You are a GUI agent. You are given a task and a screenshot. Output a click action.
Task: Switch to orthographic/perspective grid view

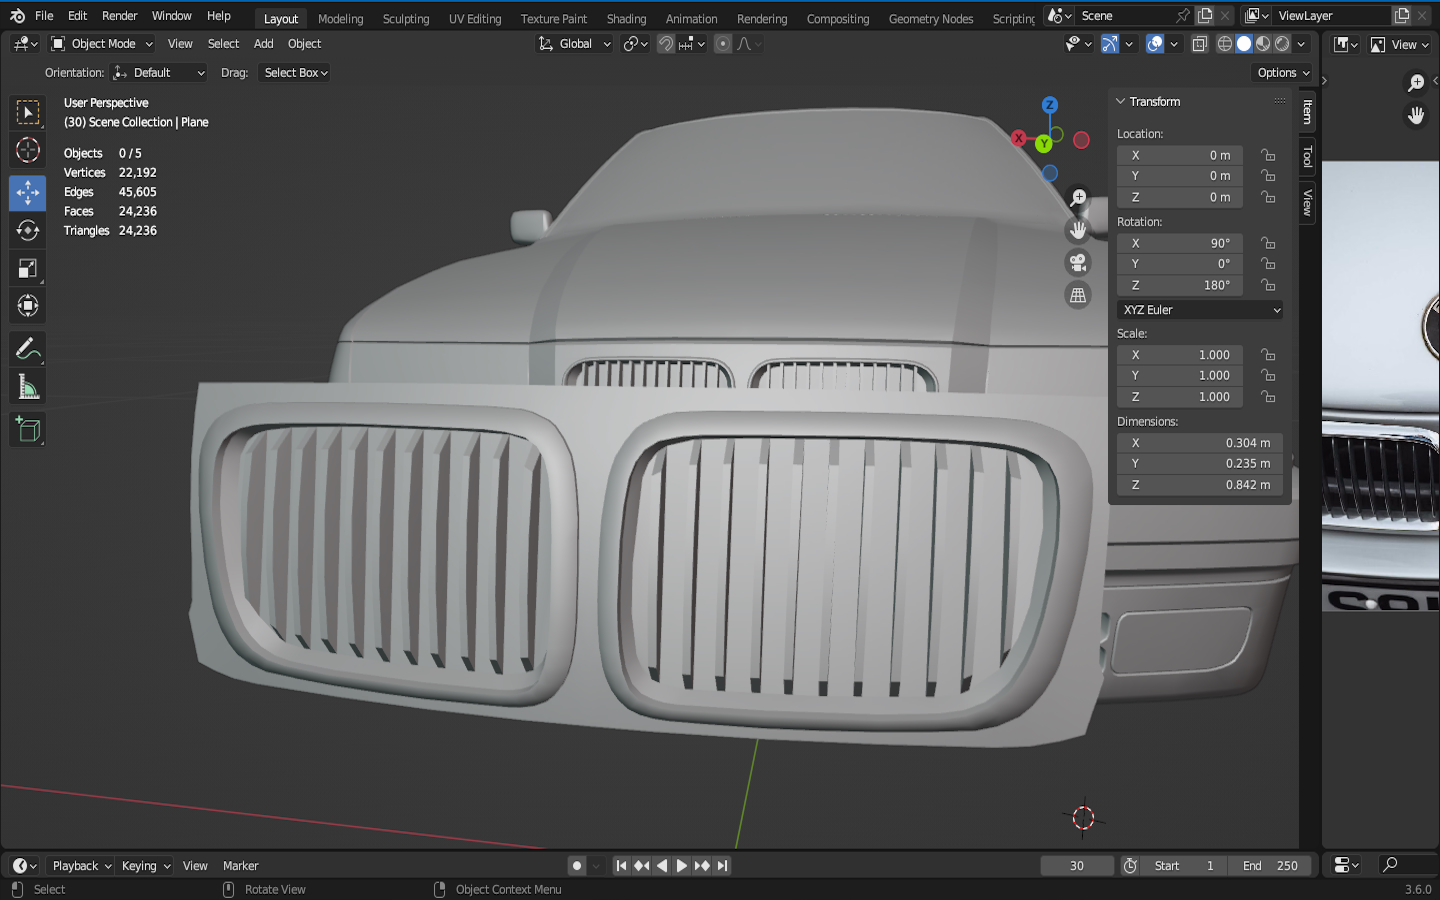coord(1078,295)
